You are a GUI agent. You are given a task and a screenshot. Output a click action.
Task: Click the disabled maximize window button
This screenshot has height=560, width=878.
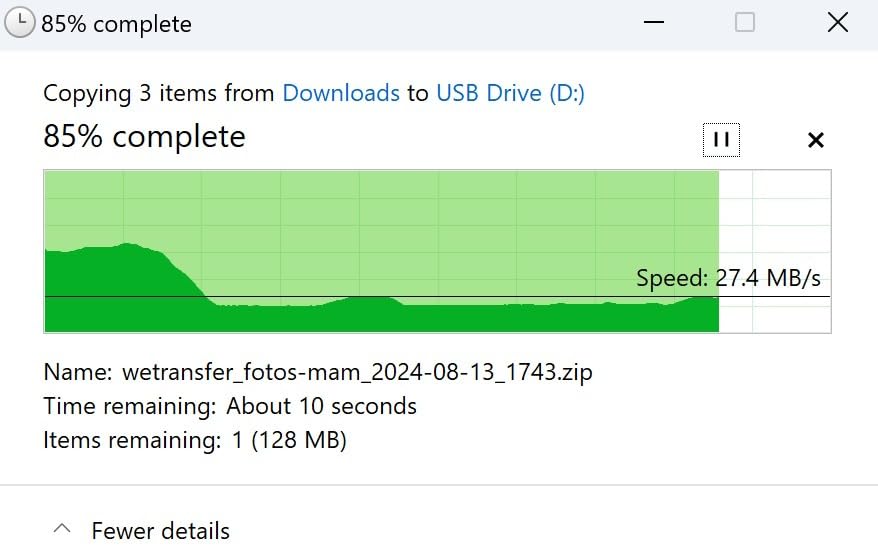[745, 23]
